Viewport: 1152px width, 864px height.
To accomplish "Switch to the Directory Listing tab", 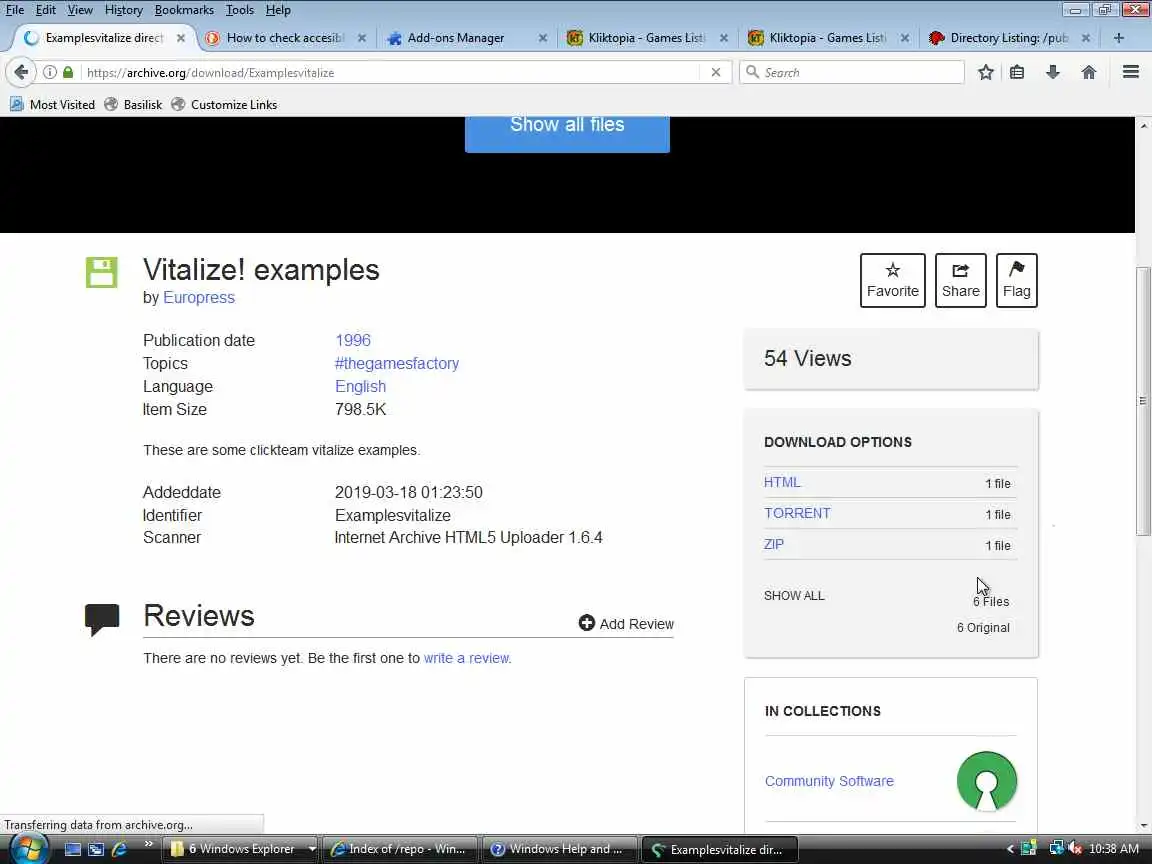I will pos(1008,37).
